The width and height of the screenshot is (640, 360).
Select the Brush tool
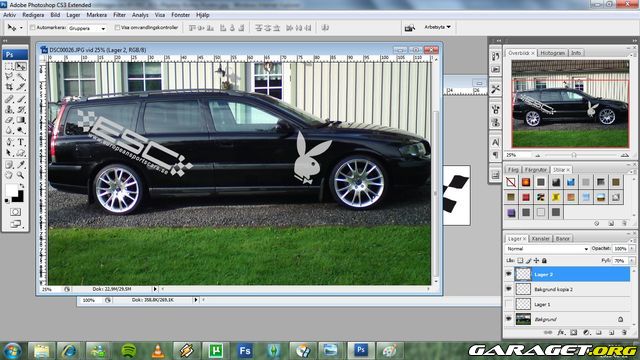21,99
